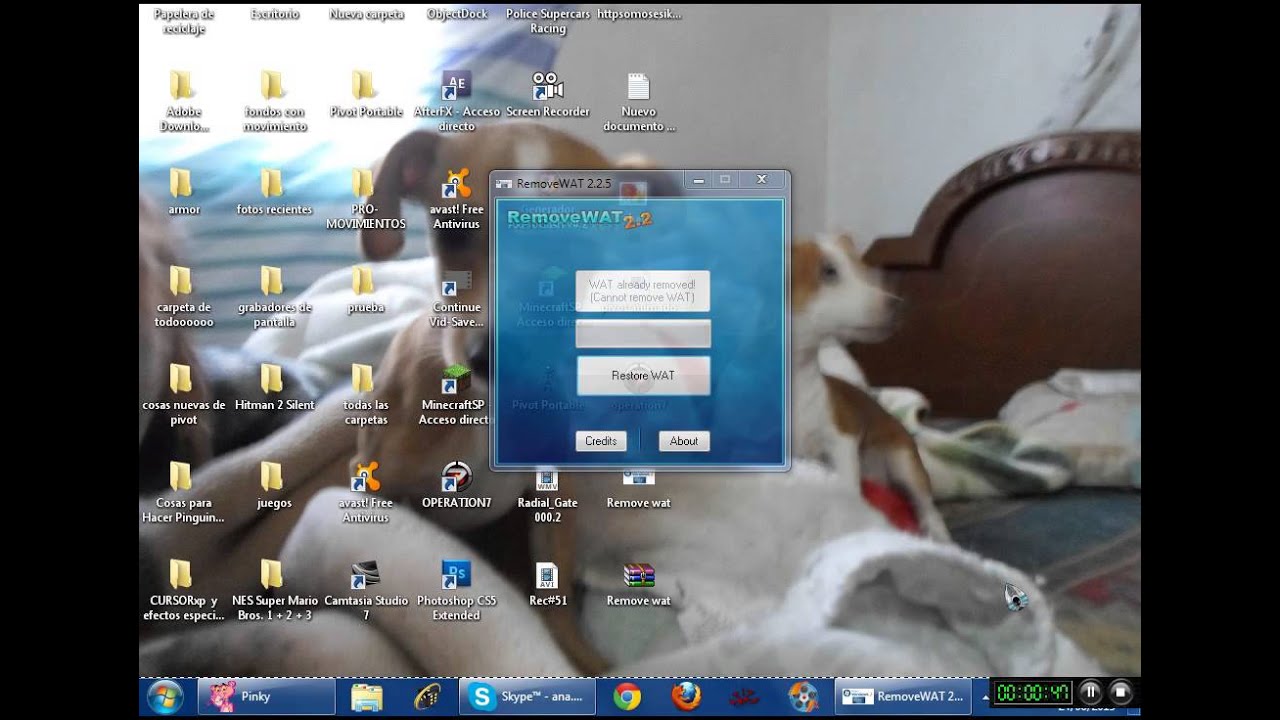Select the 'juegos' folder icon

272,477
